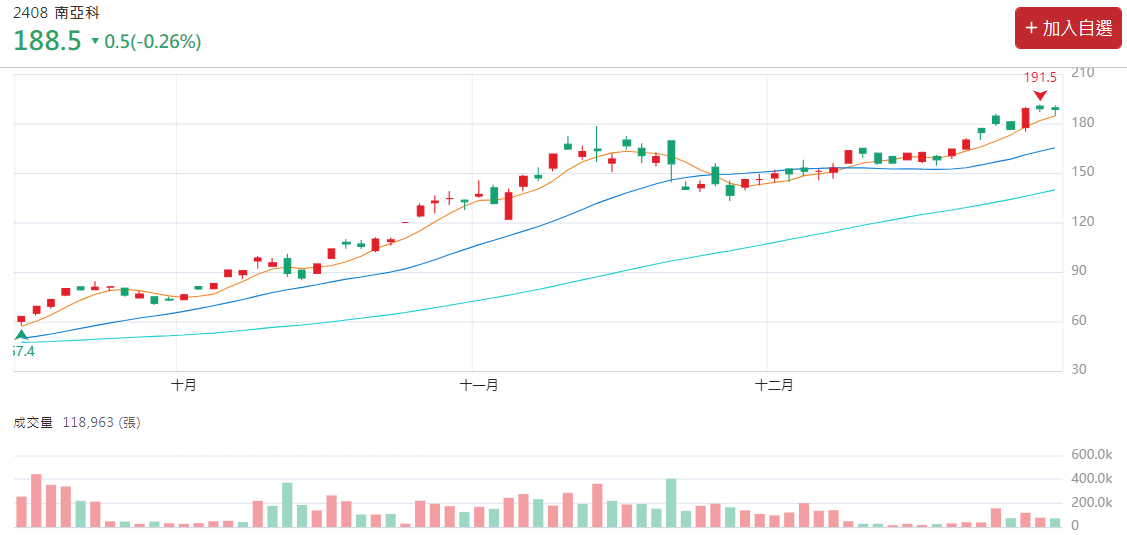The image size is (1127, 535).
Task: Select the 十二月 label on the time axis
Action: [x=774, y=385]
